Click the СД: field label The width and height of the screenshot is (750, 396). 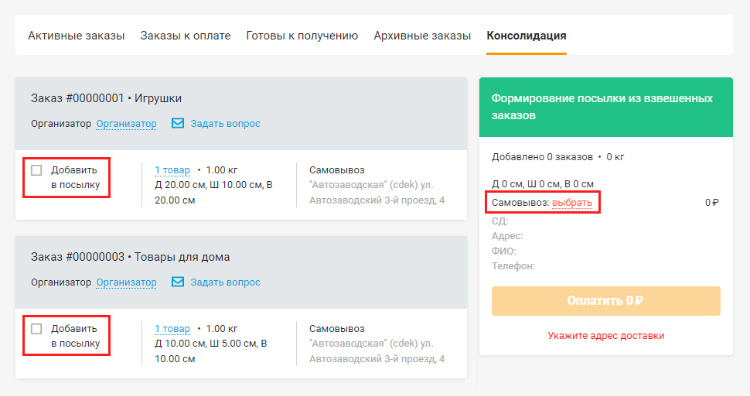(x=500, y=221)
